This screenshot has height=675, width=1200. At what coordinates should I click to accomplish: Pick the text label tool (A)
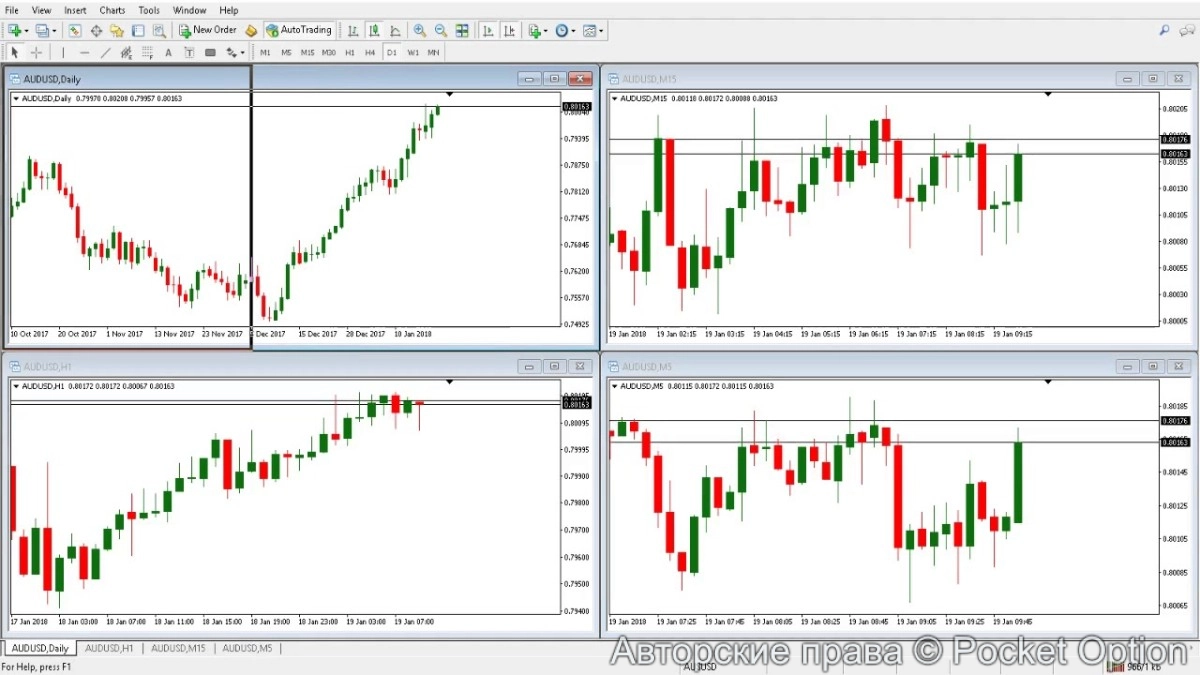coord(168,52)
